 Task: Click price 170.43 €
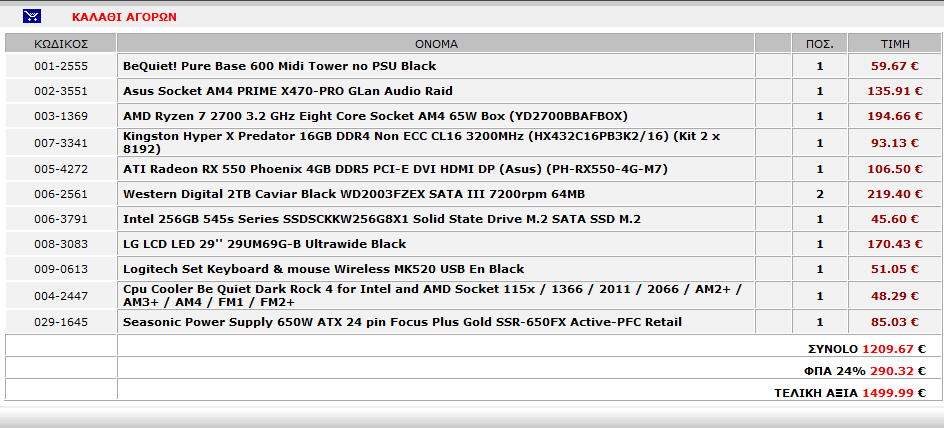tap(895, 244)
